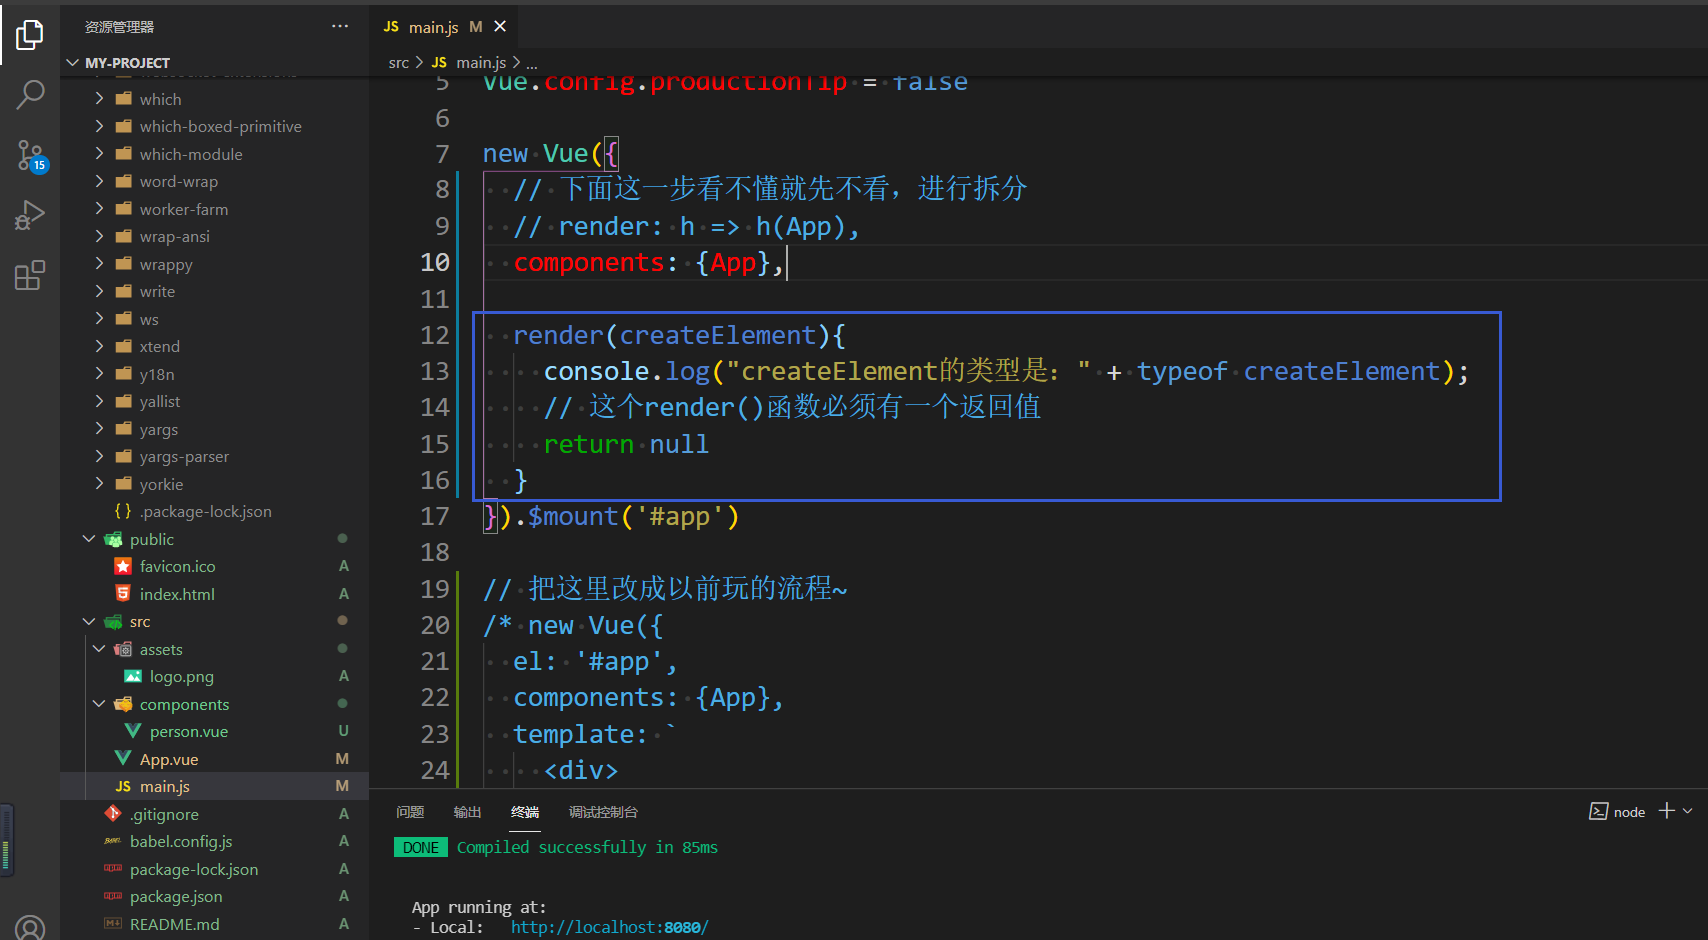Select the wrap-ansi folder row
Viewport: 1708px width, 940px height.
click(x=214, y=236)
